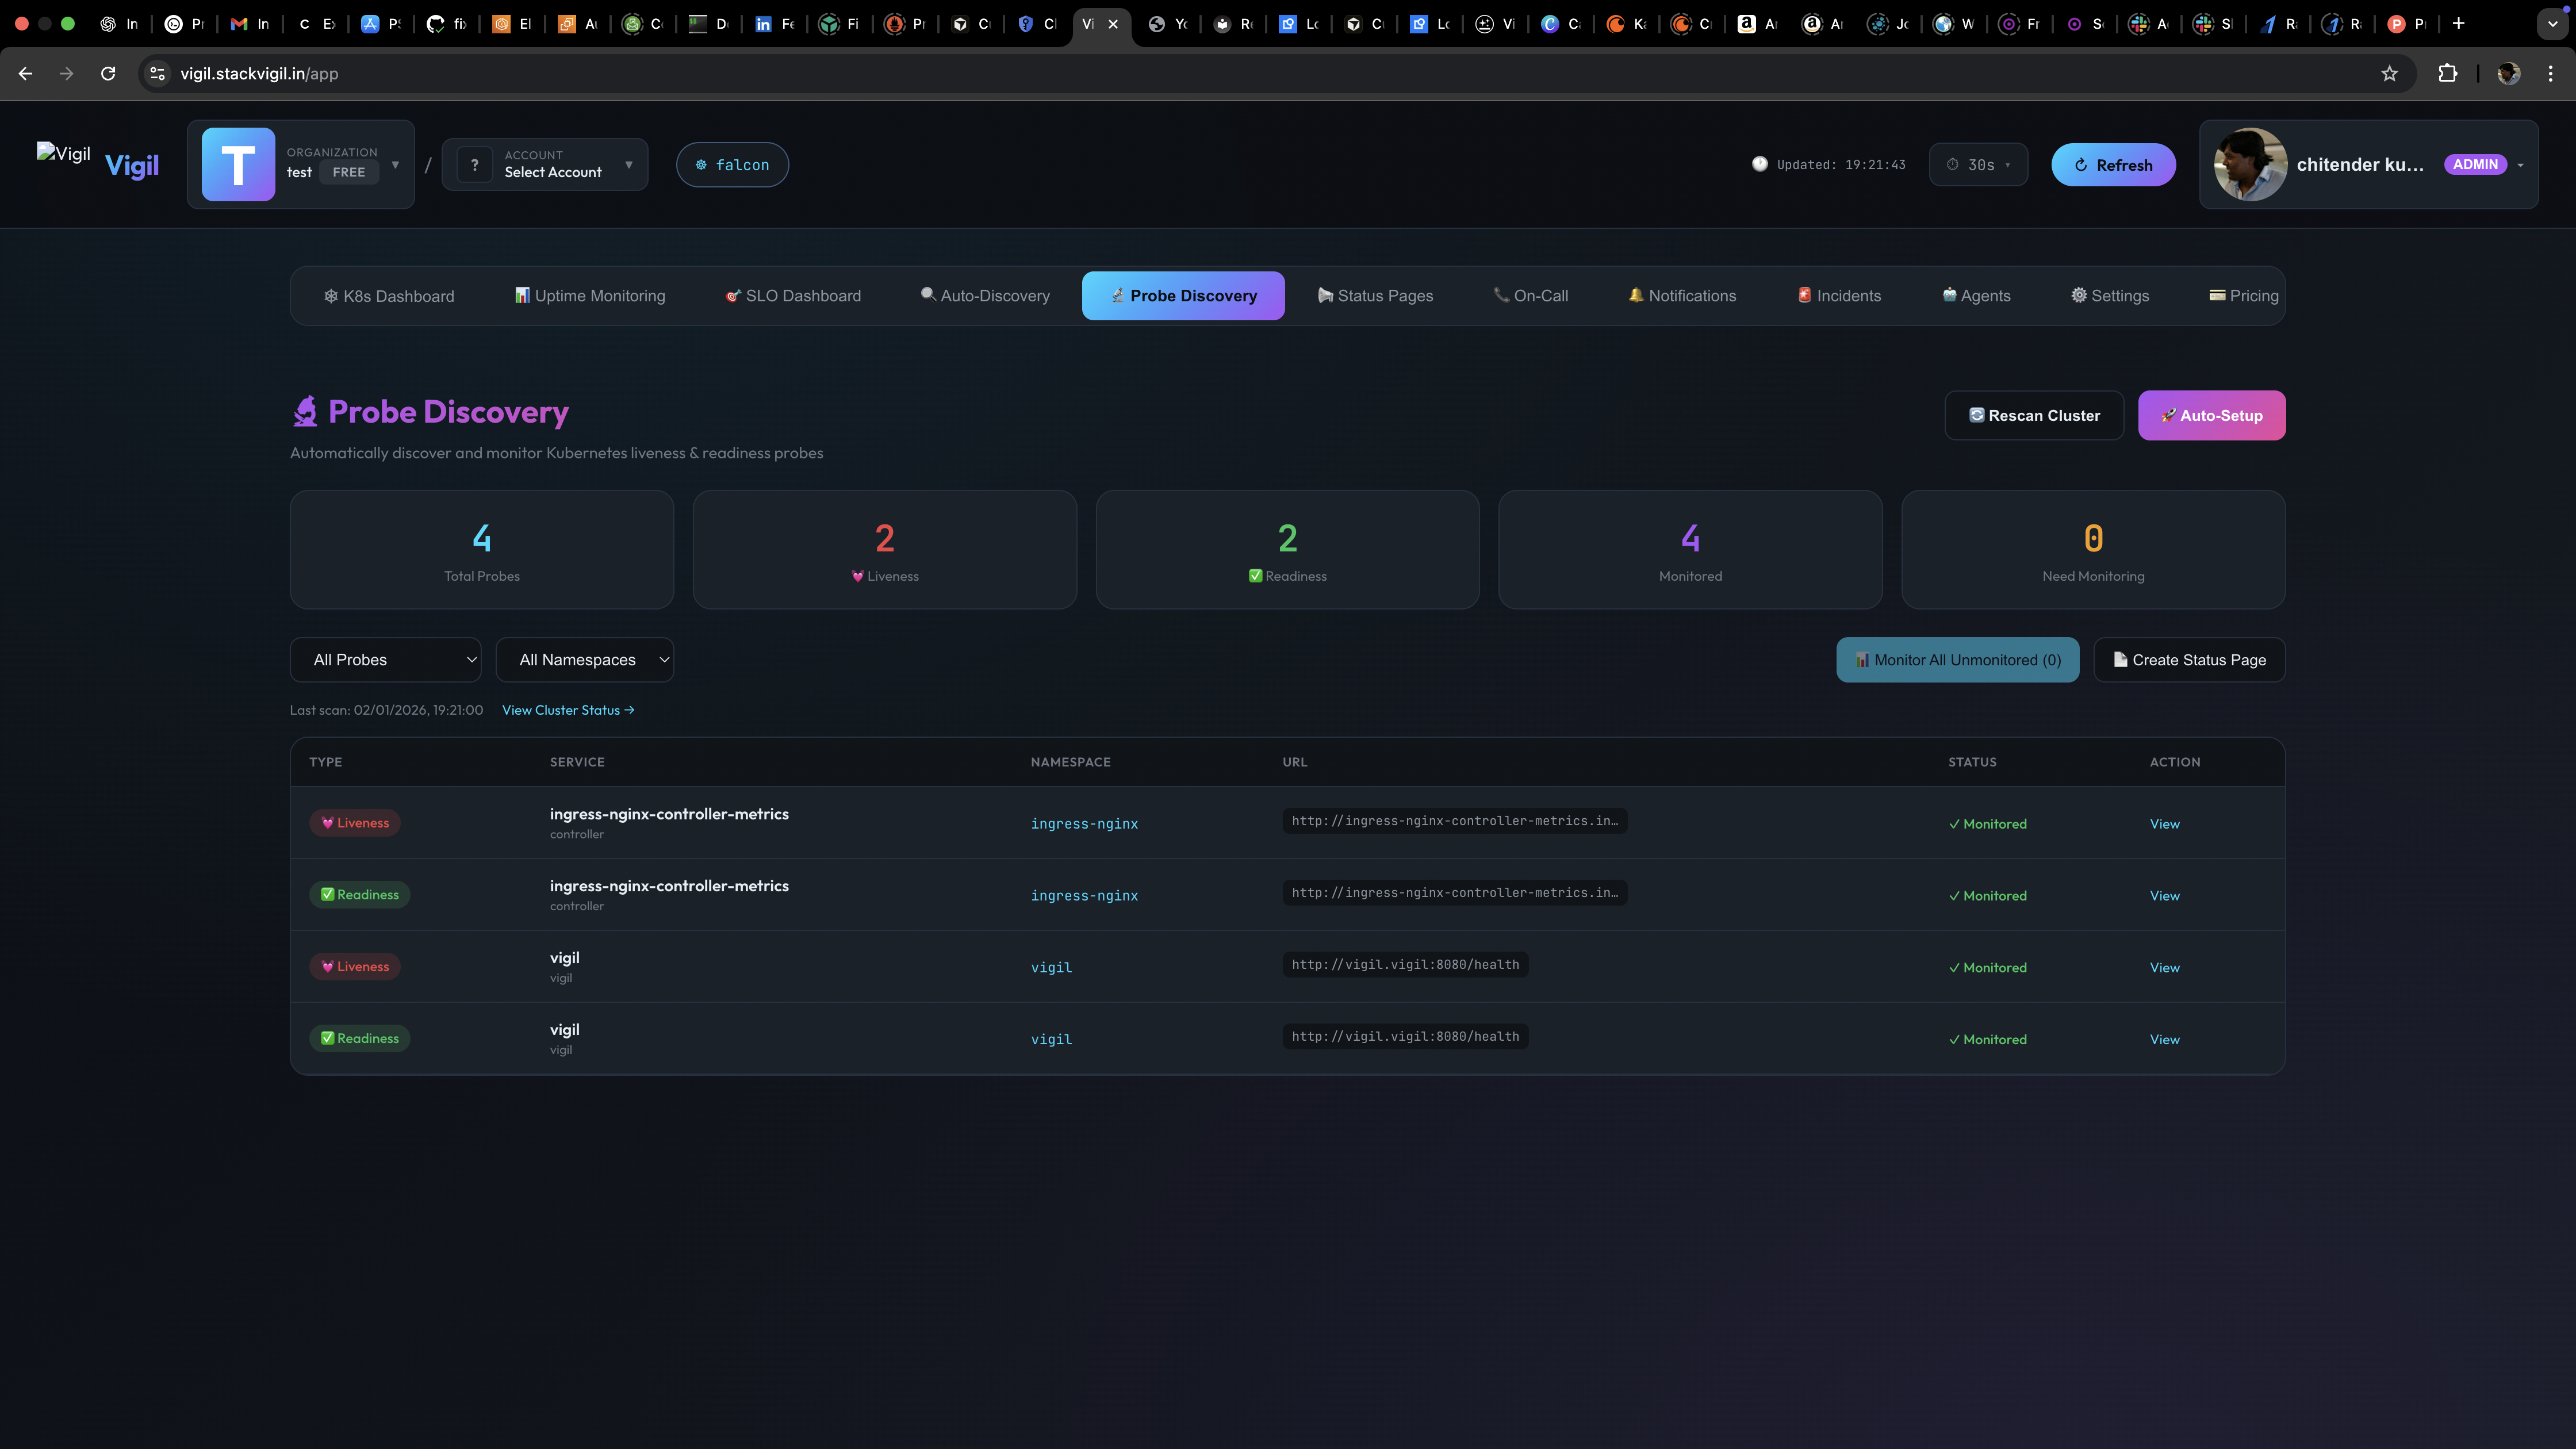Bookmark this page with star icon
This screenshot has height=1449, width=2576.
coord(2389,73)
